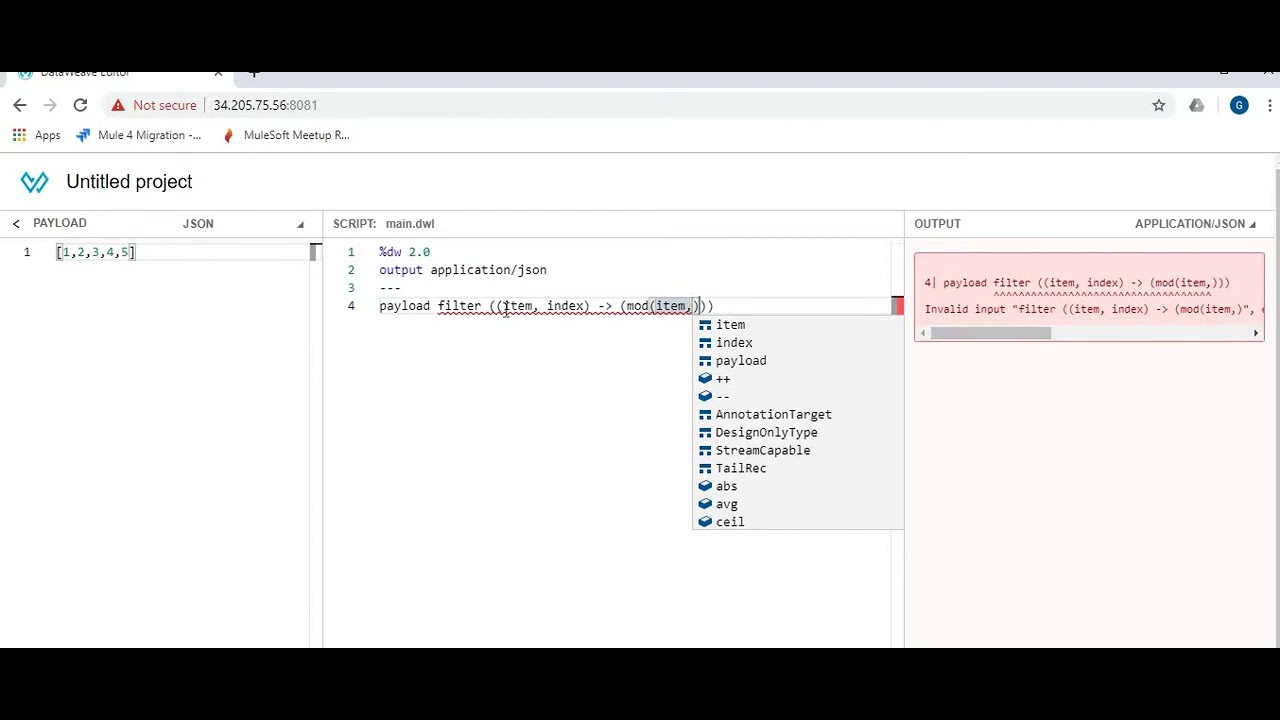Select '--' function suggestion
This screenshot has width=1280, height=720.
[x=797, y=397]
